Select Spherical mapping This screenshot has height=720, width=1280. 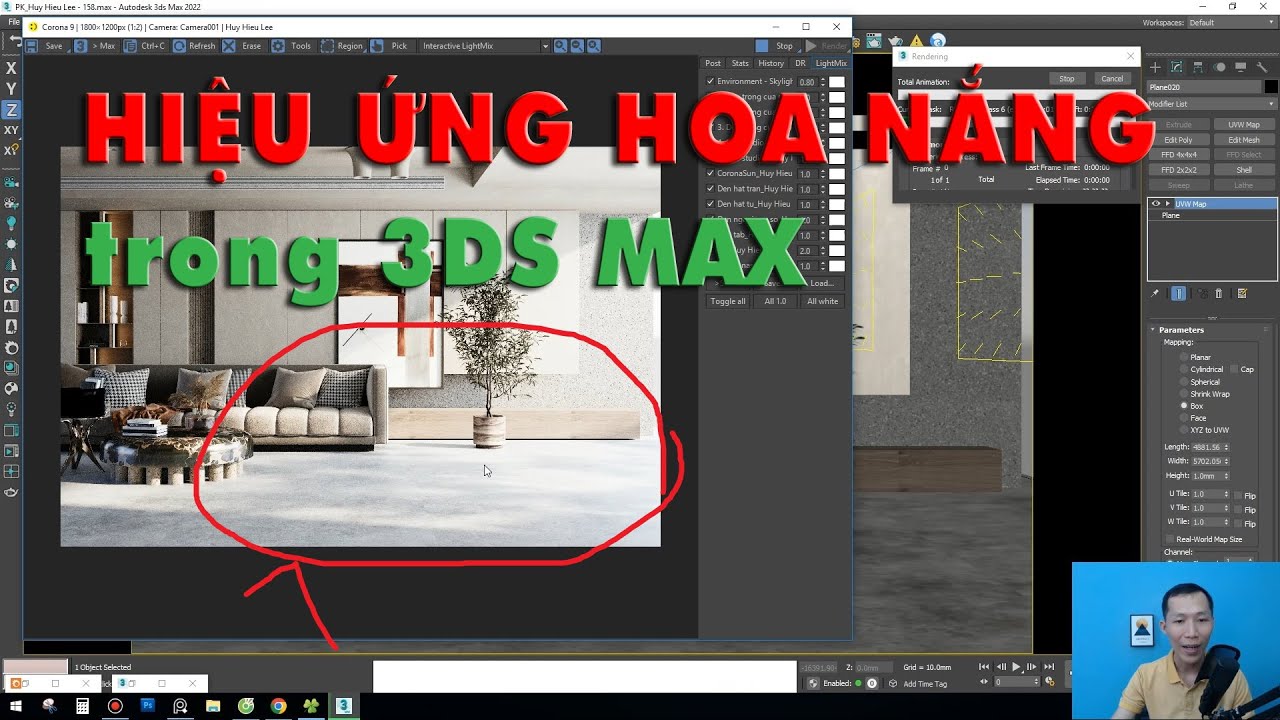tap(1184, 382)
